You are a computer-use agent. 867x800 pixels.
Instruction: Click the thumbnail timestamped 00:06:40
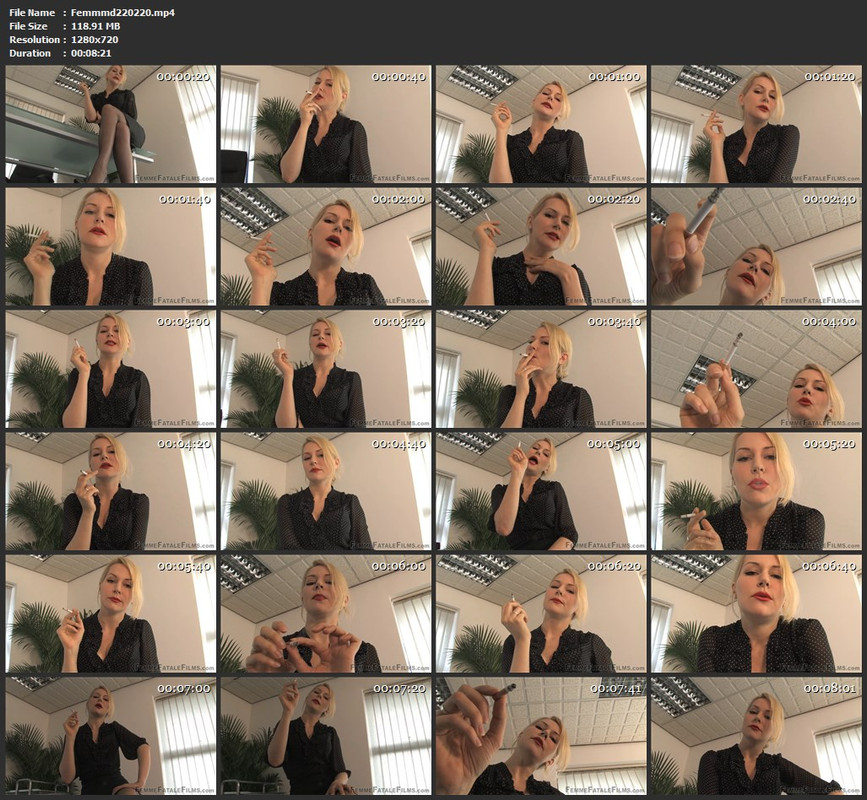756,614
